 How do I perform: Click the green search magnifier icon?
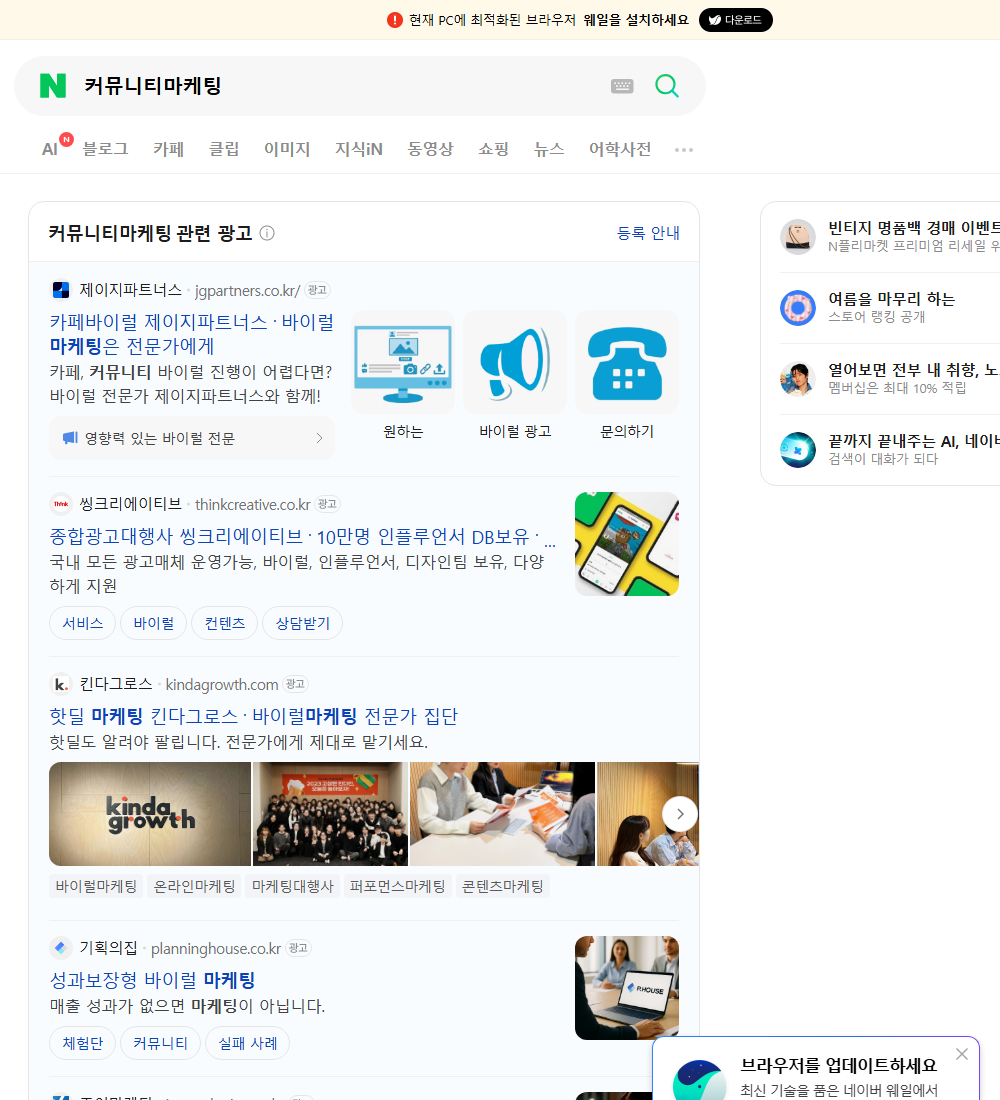click(667, 86)
